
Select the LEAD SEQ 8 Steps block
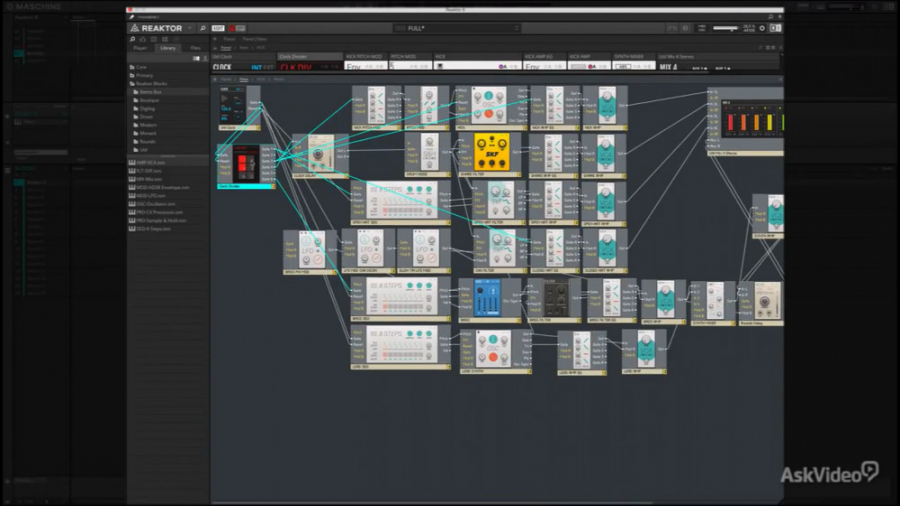click(401, 347)
